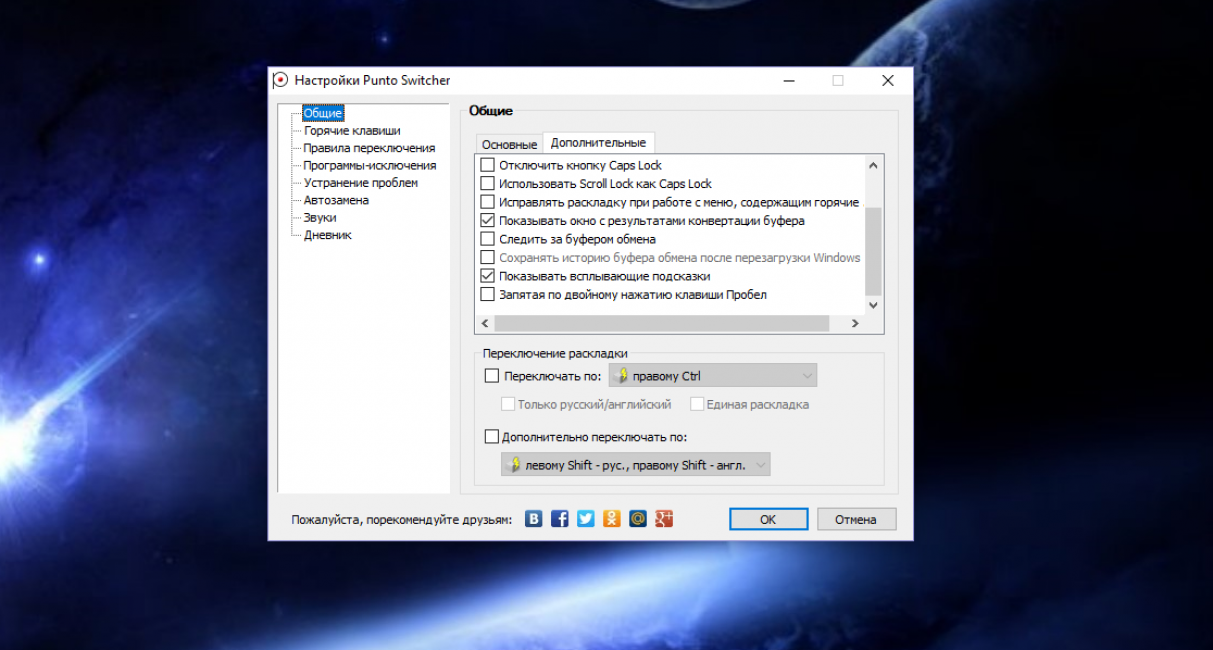
Task: Share via Facebook icon
Action: coord(560,519)
